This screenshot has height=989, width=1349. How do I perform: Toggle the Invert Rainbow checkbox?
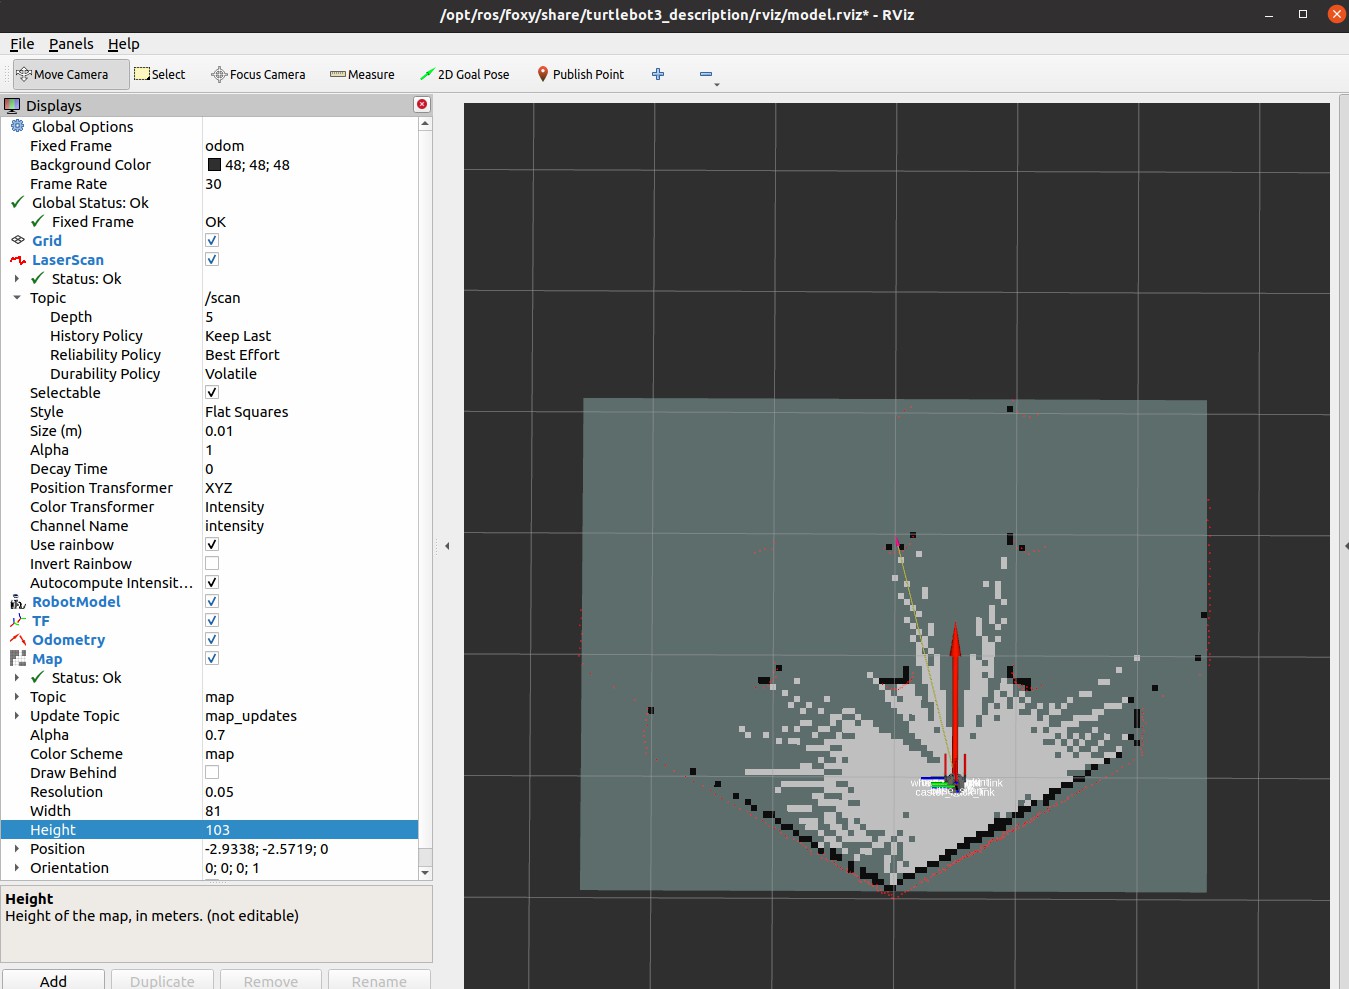click(212, 564)
